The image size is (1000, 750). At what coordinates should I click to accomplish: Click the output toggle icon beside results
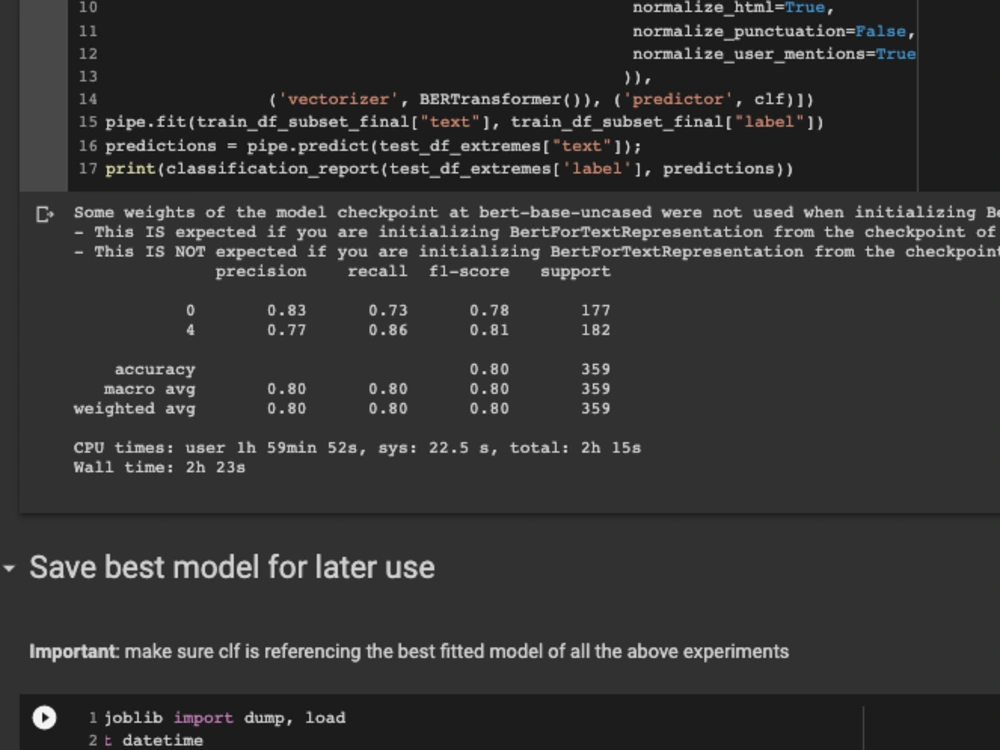[x=45, y=214]
